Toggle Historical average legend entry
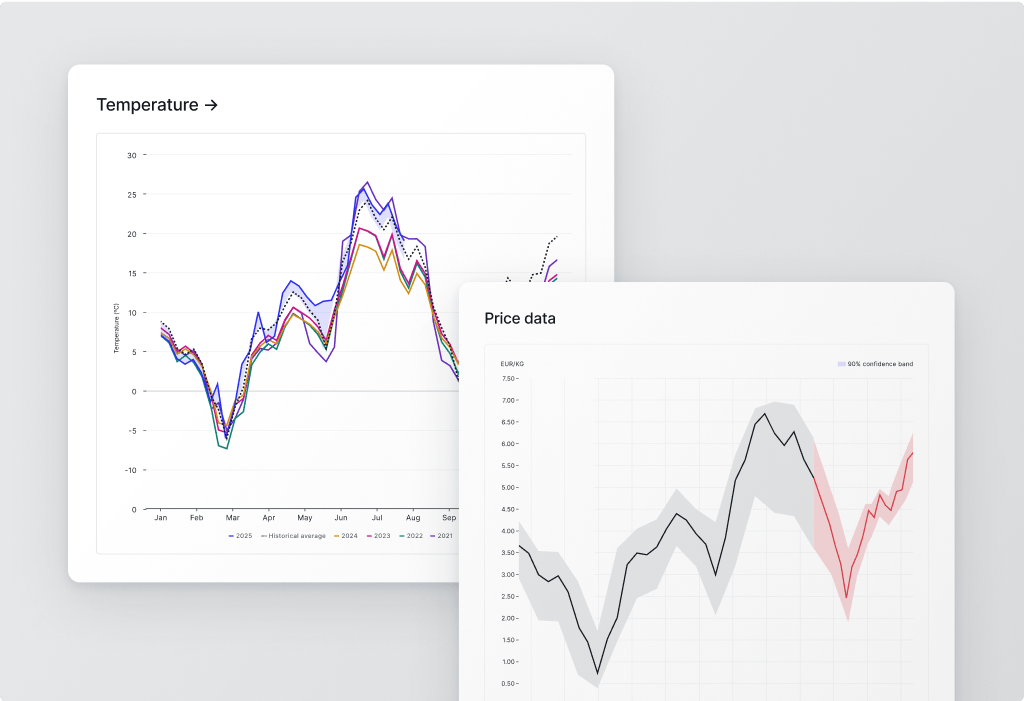Viewport: 1024px width, 701px height. (292, 536)
